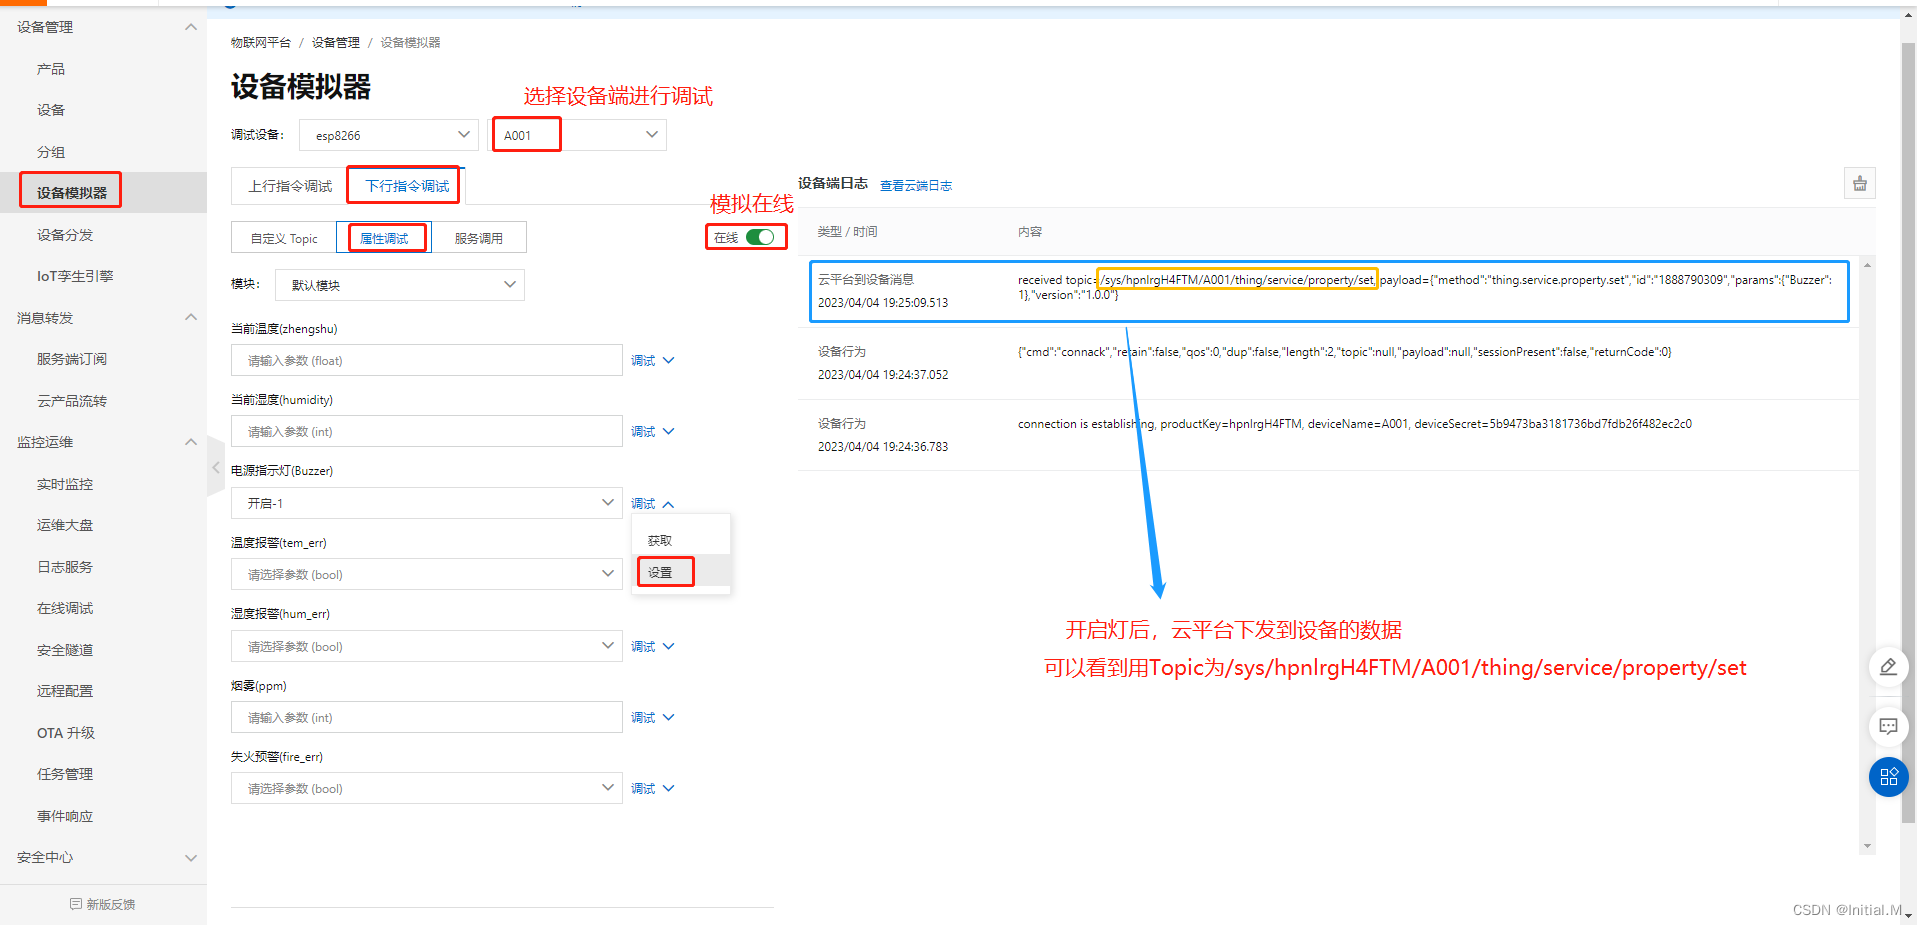Open 云产品流转 in the sidebar

72,401
